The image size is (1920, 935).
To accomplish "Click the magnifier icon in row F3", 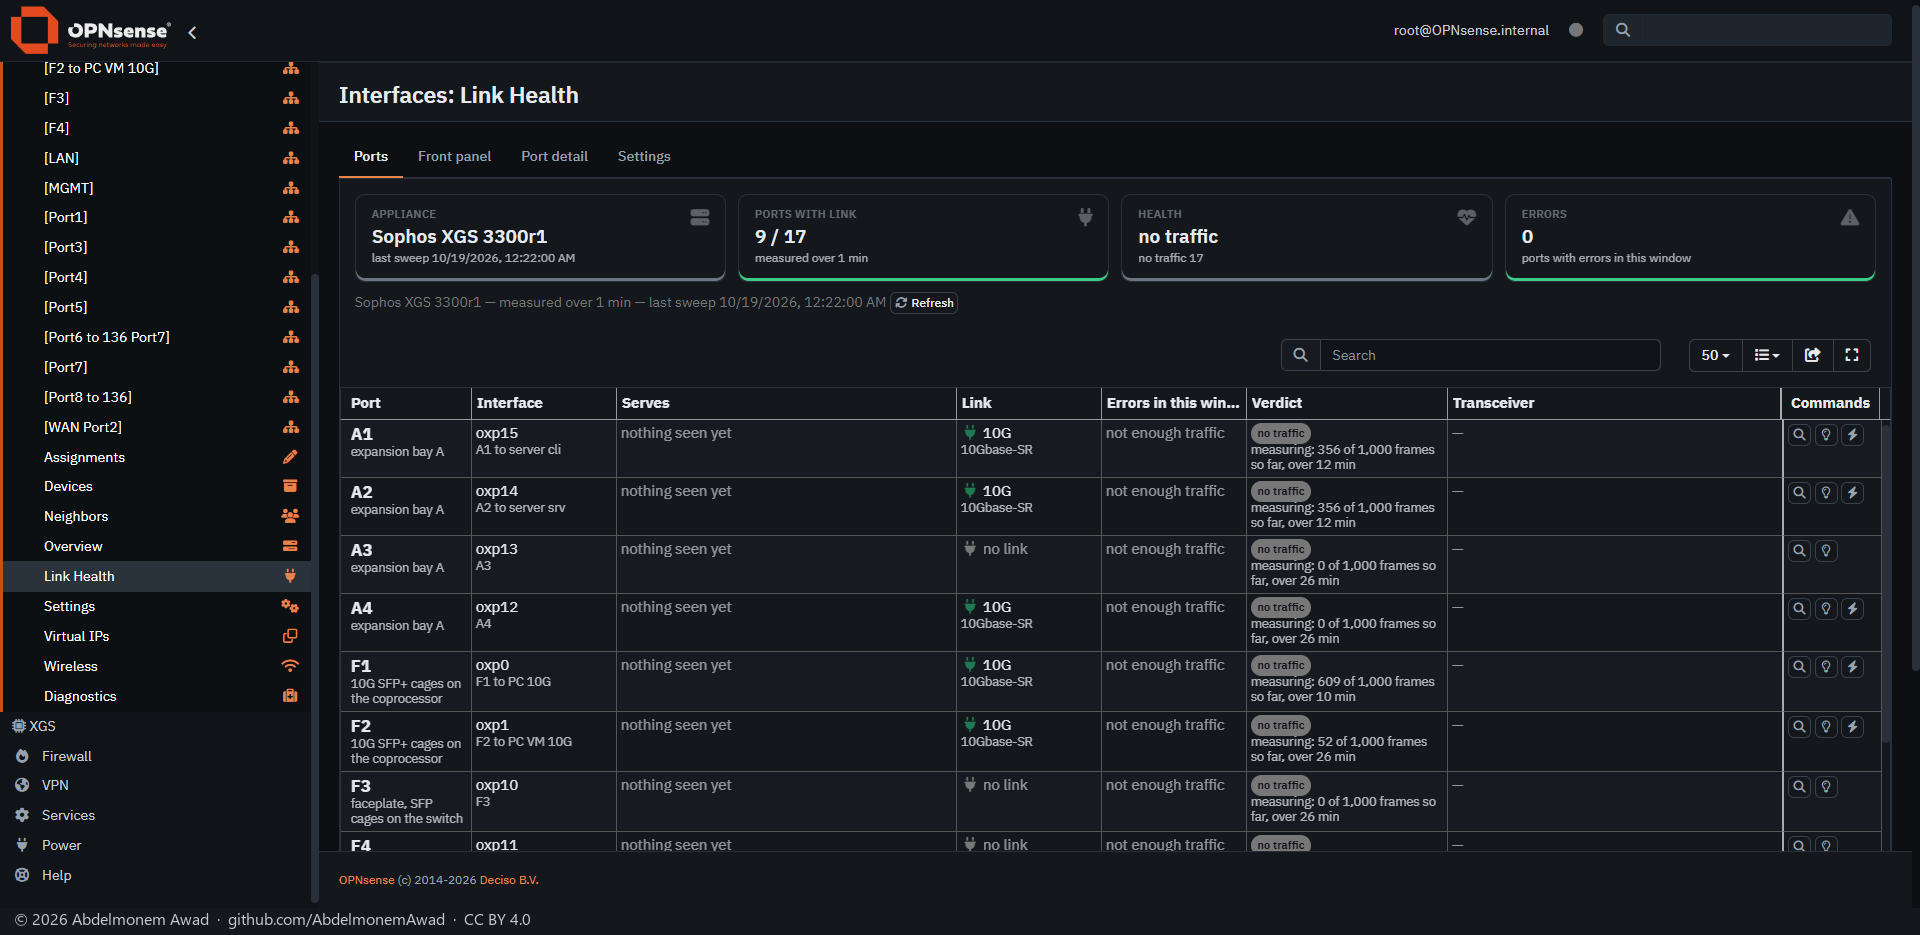I will pyautogui.click(x=1799, y=787).
